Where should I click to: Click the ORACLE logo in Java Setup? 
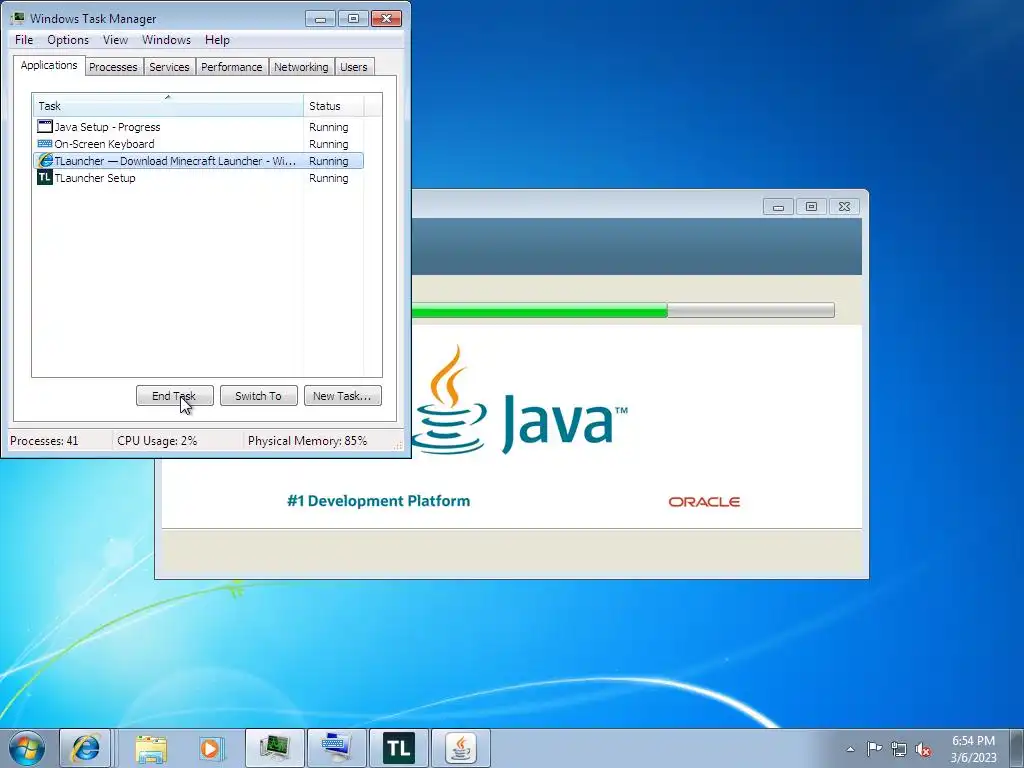704,502
